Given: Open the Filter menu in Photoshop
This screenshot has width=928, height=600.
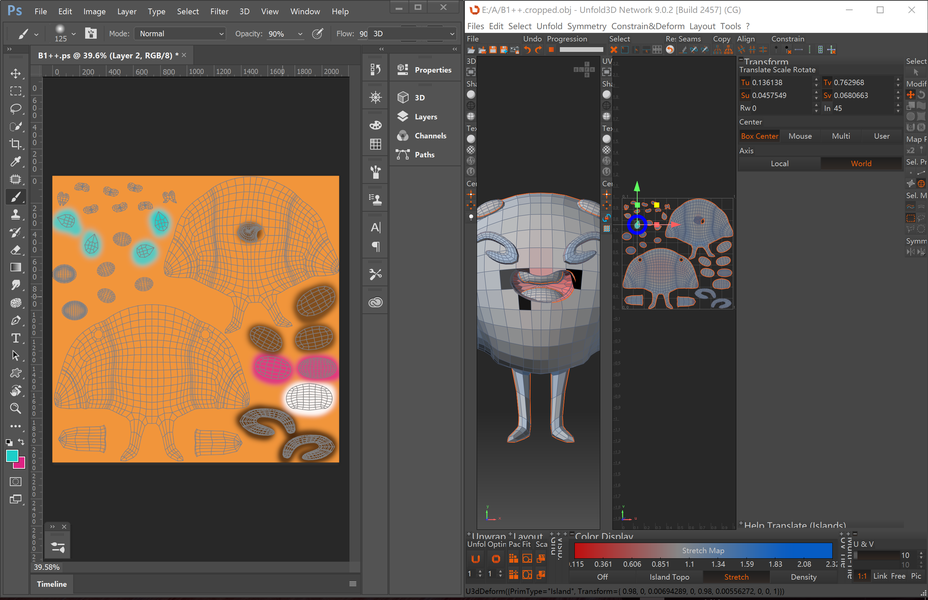Looking at the screenshot, I should tap(219, 11).
